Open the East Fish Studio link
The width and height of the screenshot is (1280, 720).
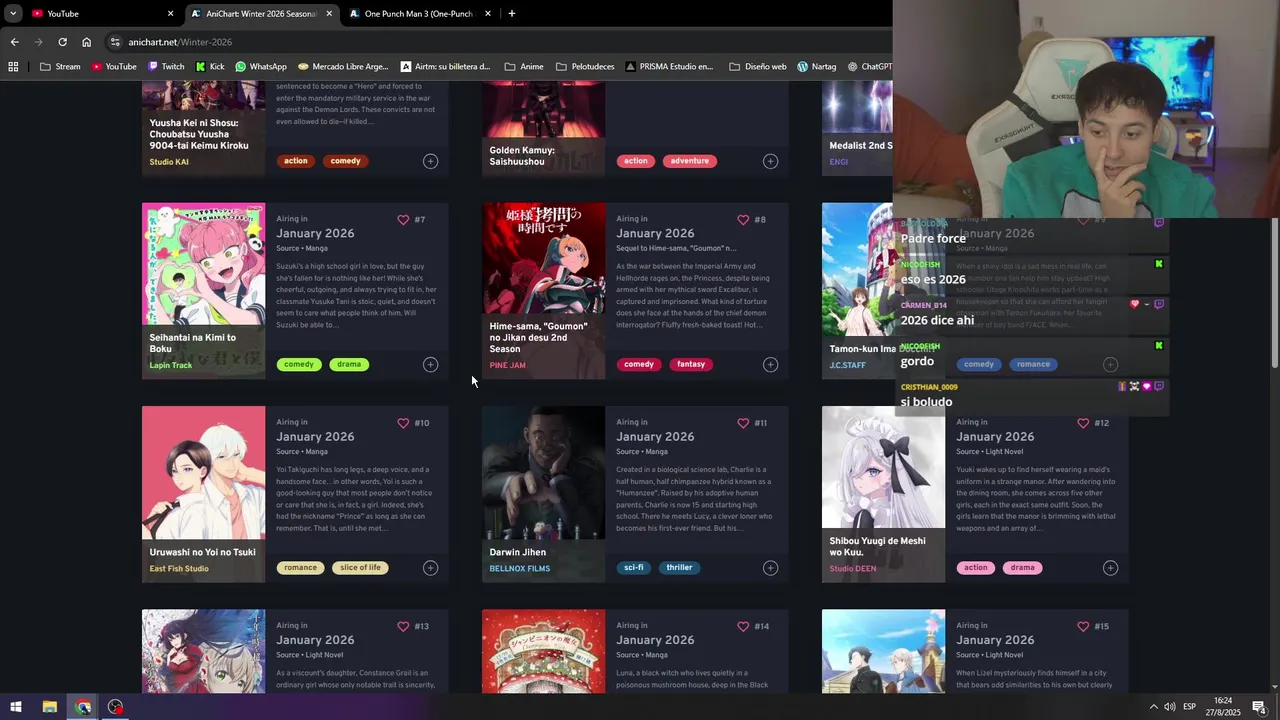click(179, 569)
